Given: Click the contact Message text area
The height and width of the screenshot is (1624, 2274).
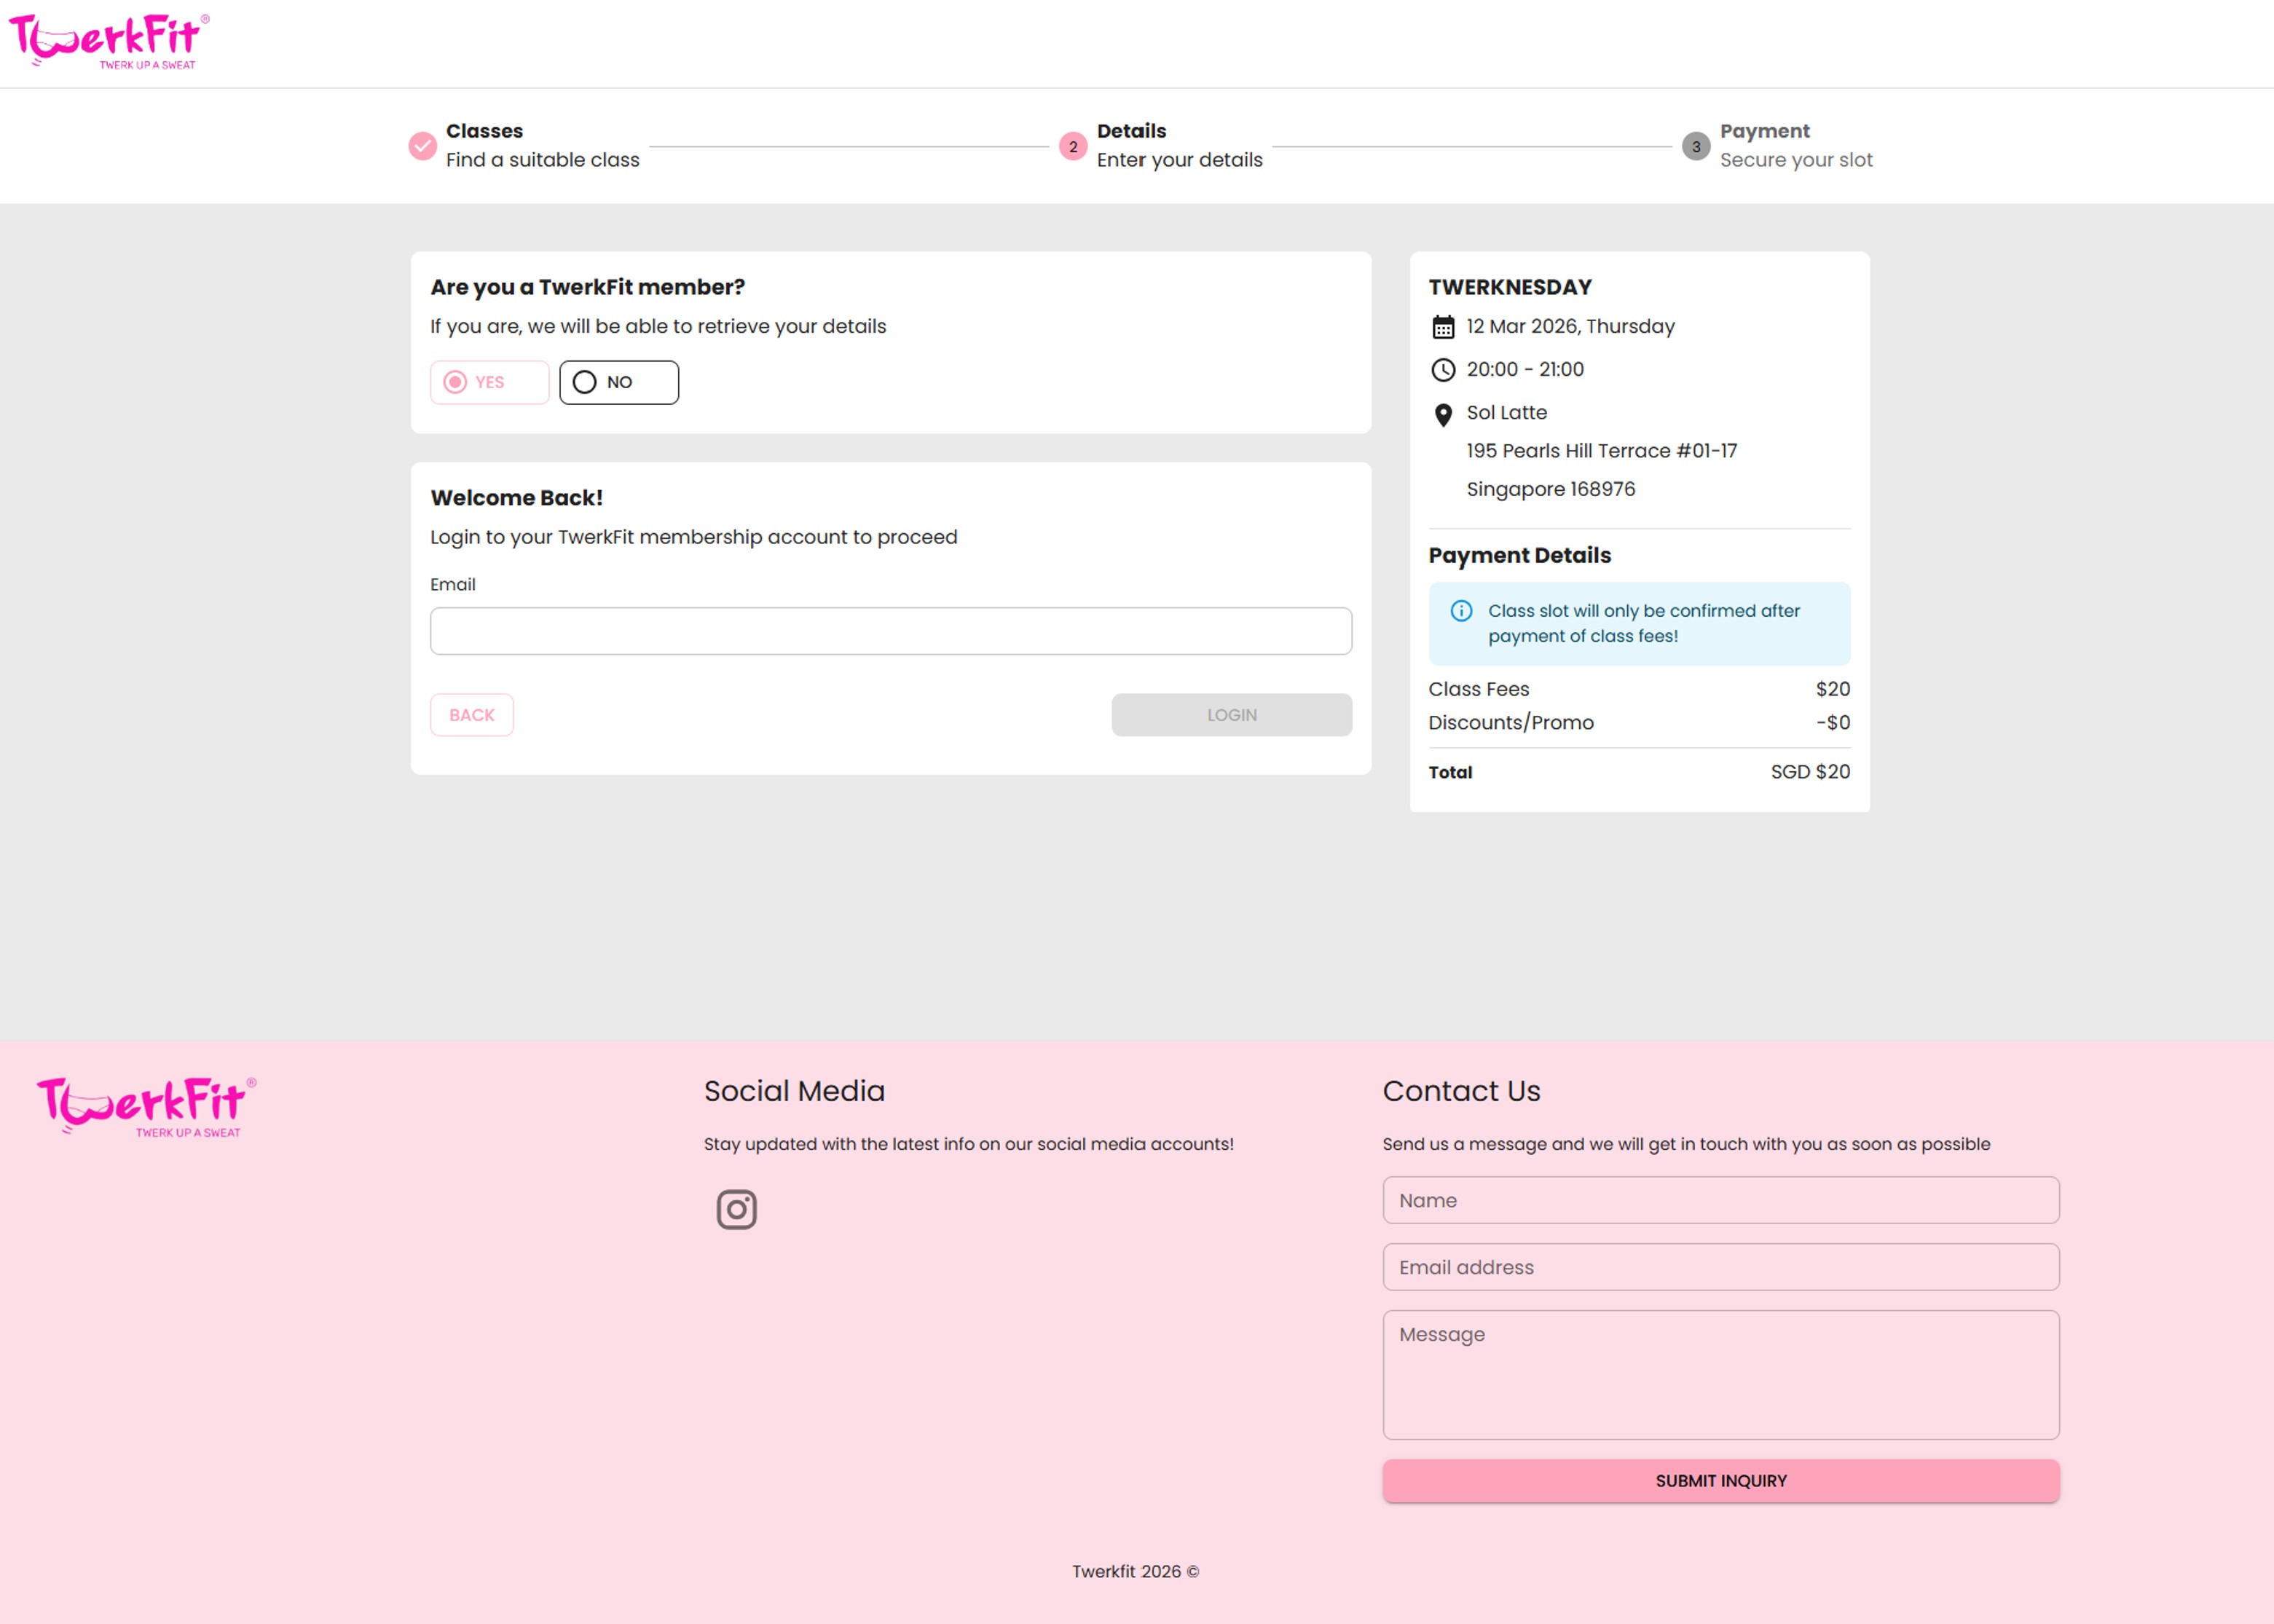Looking at the screenshot, I should click(1720, 1374).
